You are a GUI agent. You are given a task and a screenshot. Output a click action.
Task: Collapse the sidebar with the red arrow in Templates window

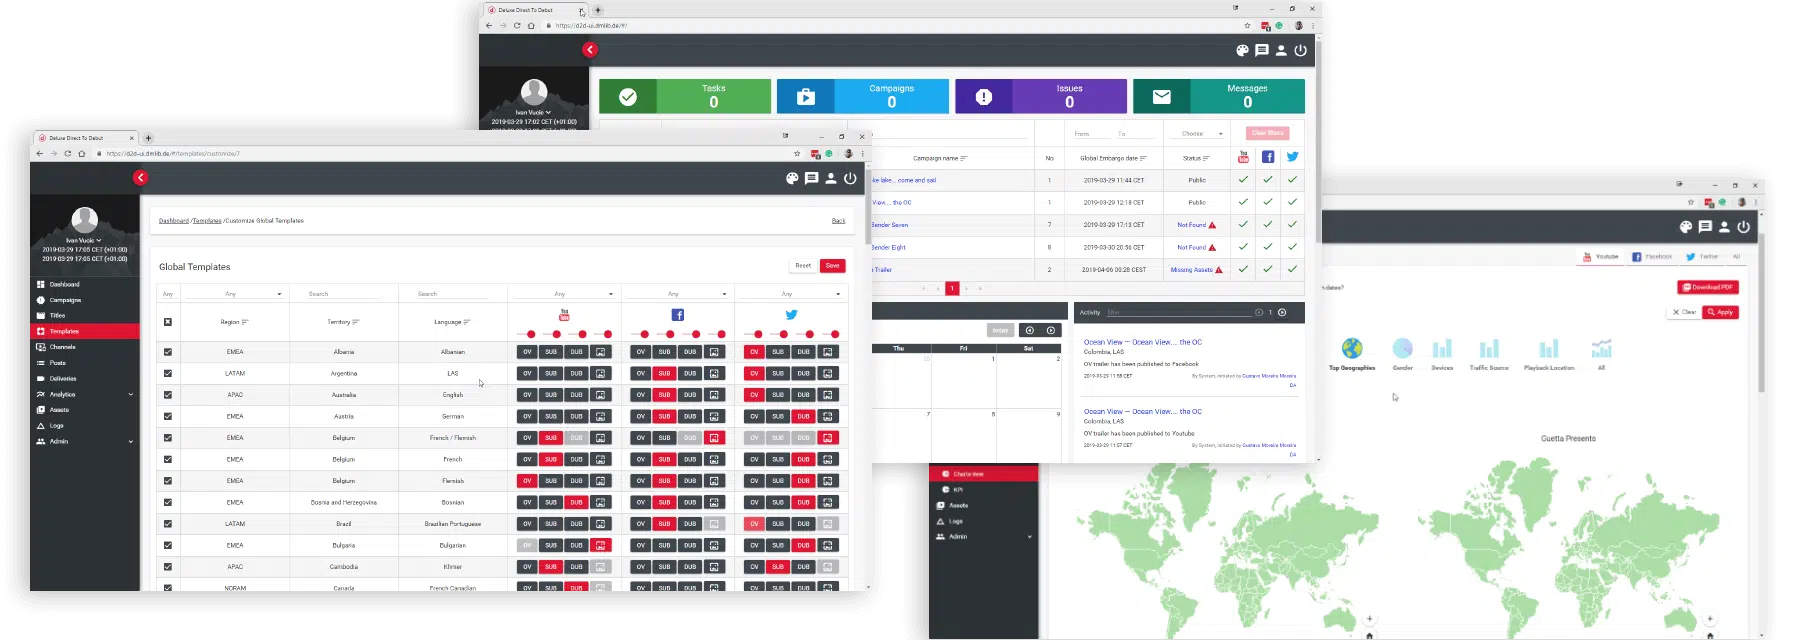click(140, 177)
